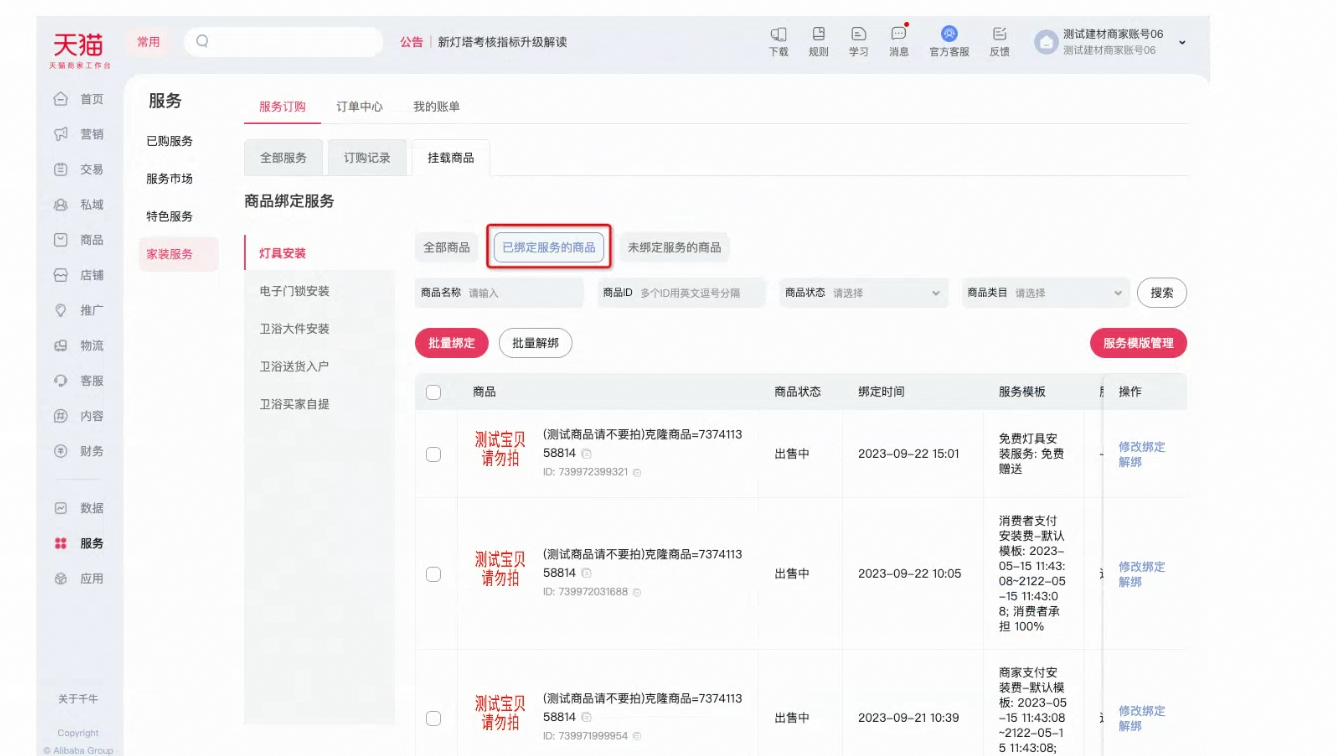Click the 搜索 button

coord(1162,293)
